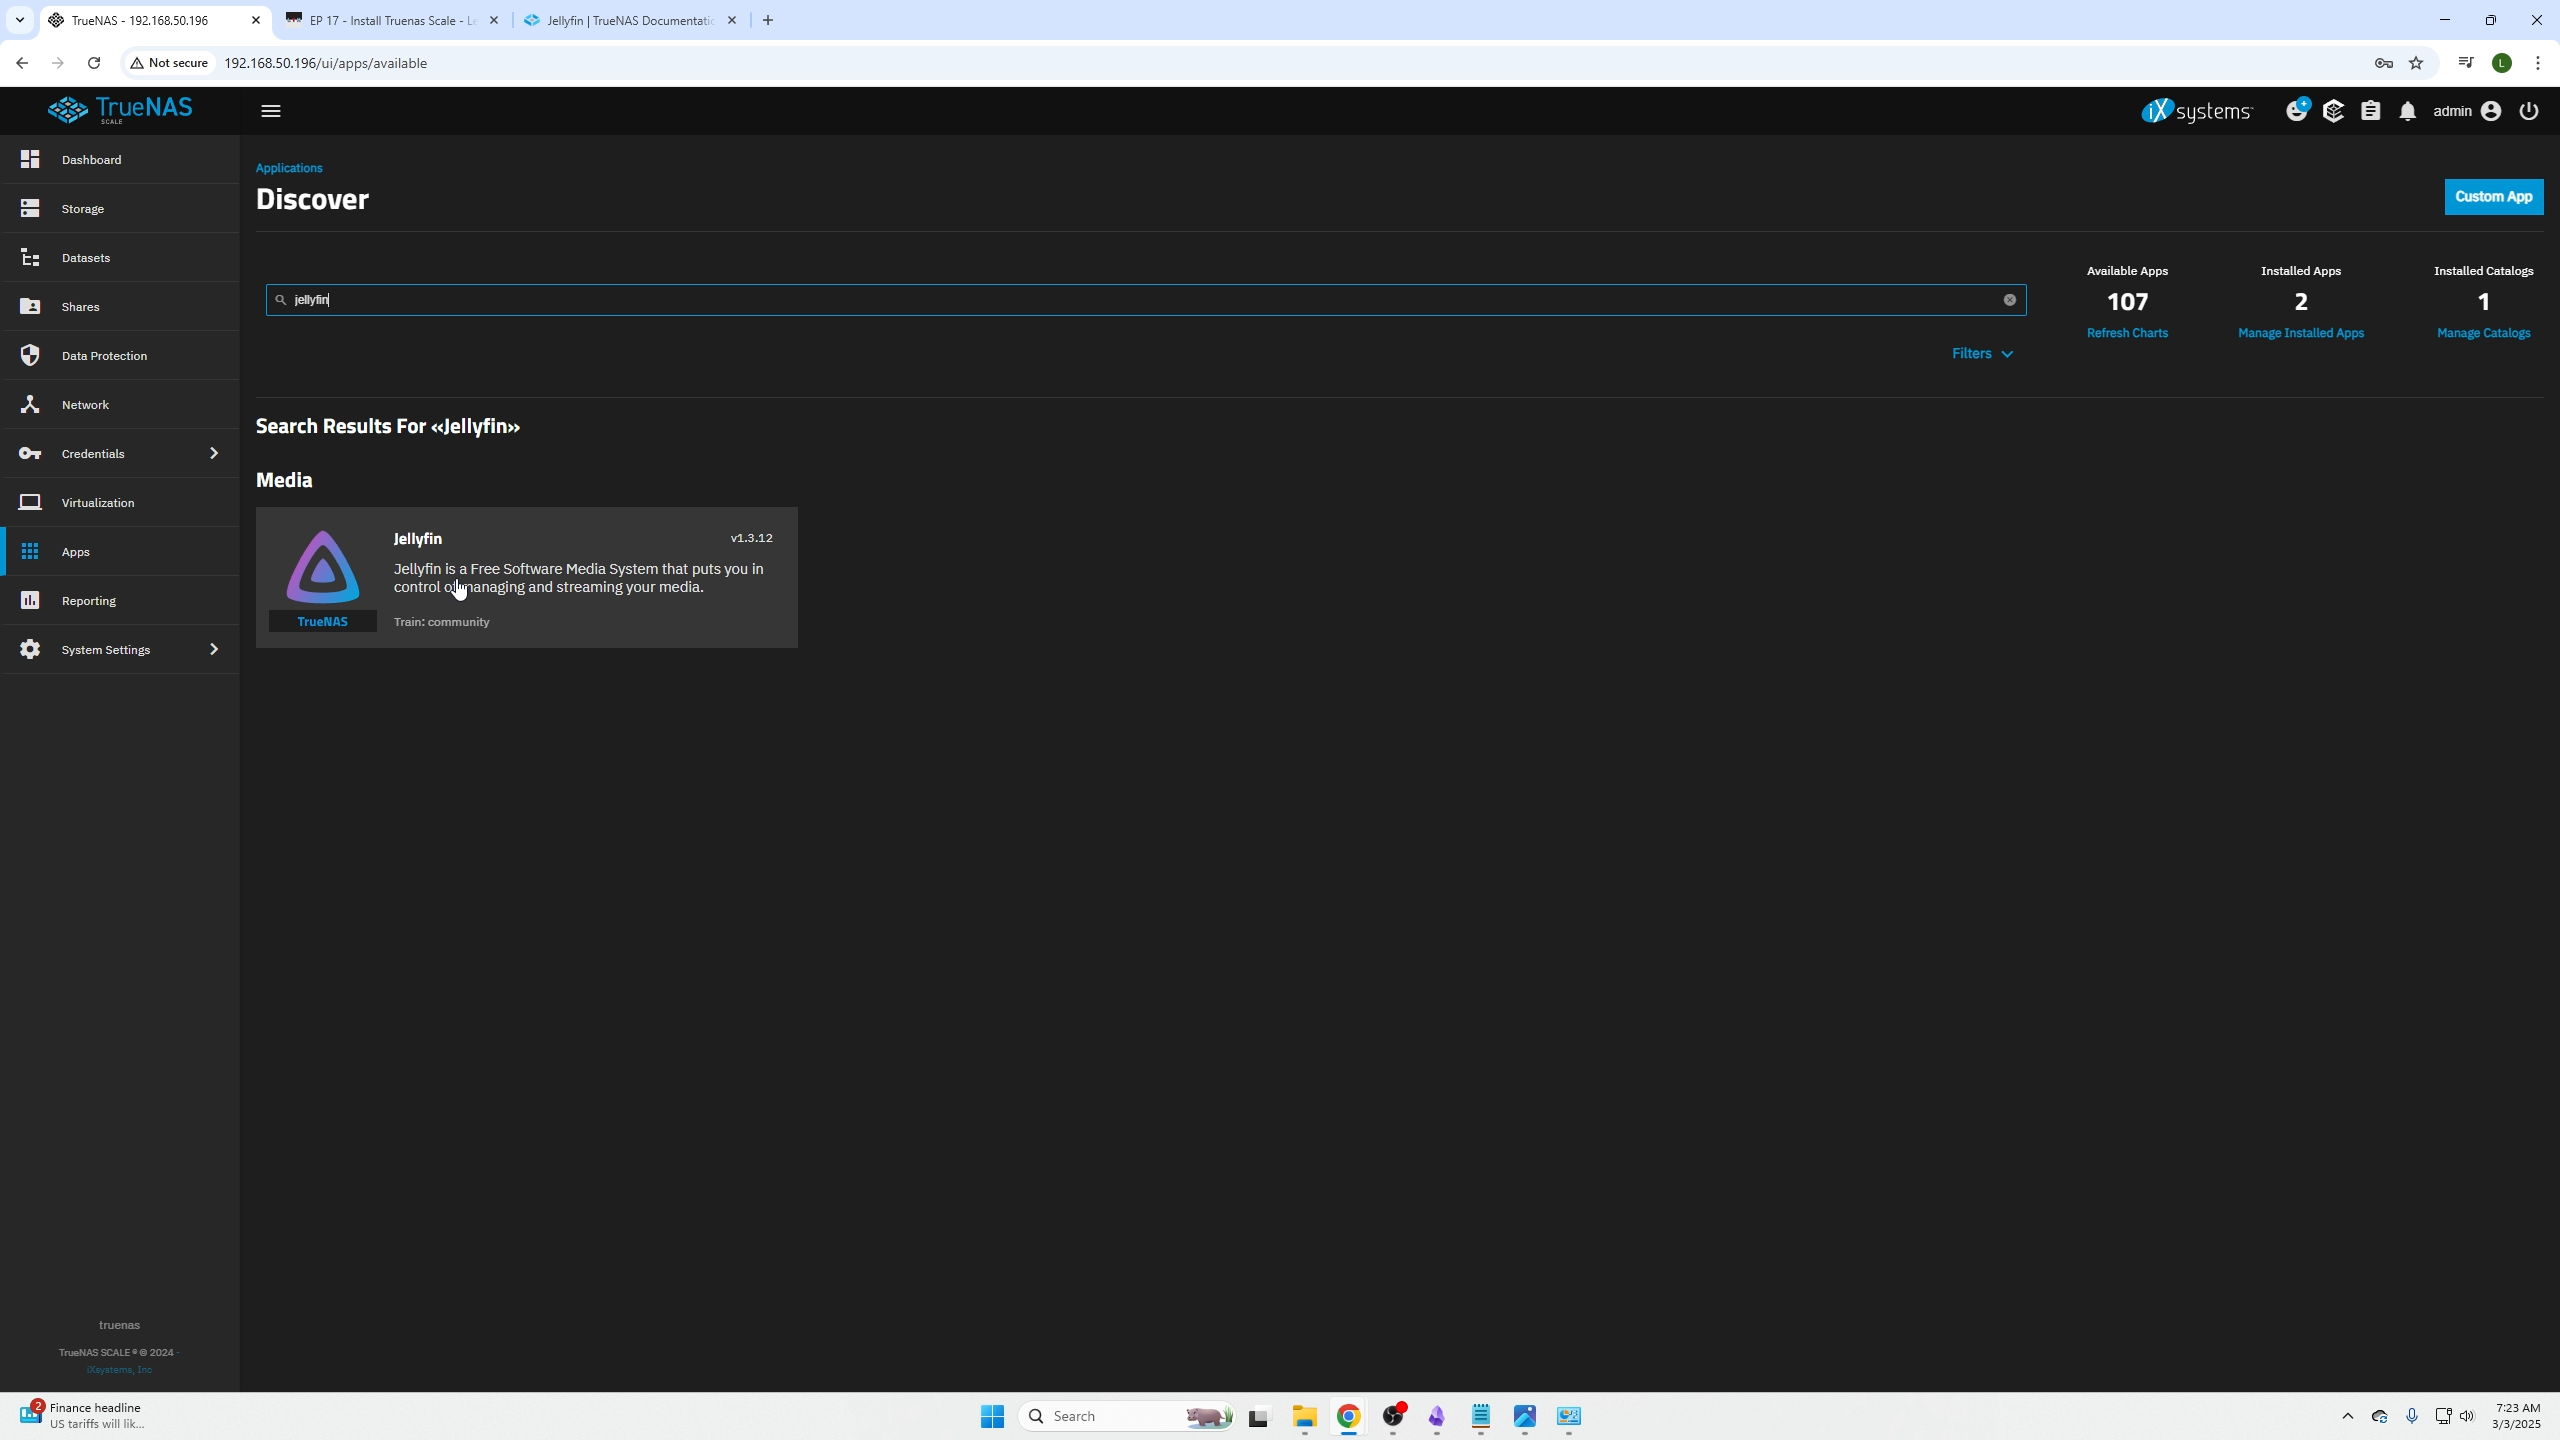Screen dimensions: 2560x1440
Task: Open the Network settings page
Action: pos(120,405)
